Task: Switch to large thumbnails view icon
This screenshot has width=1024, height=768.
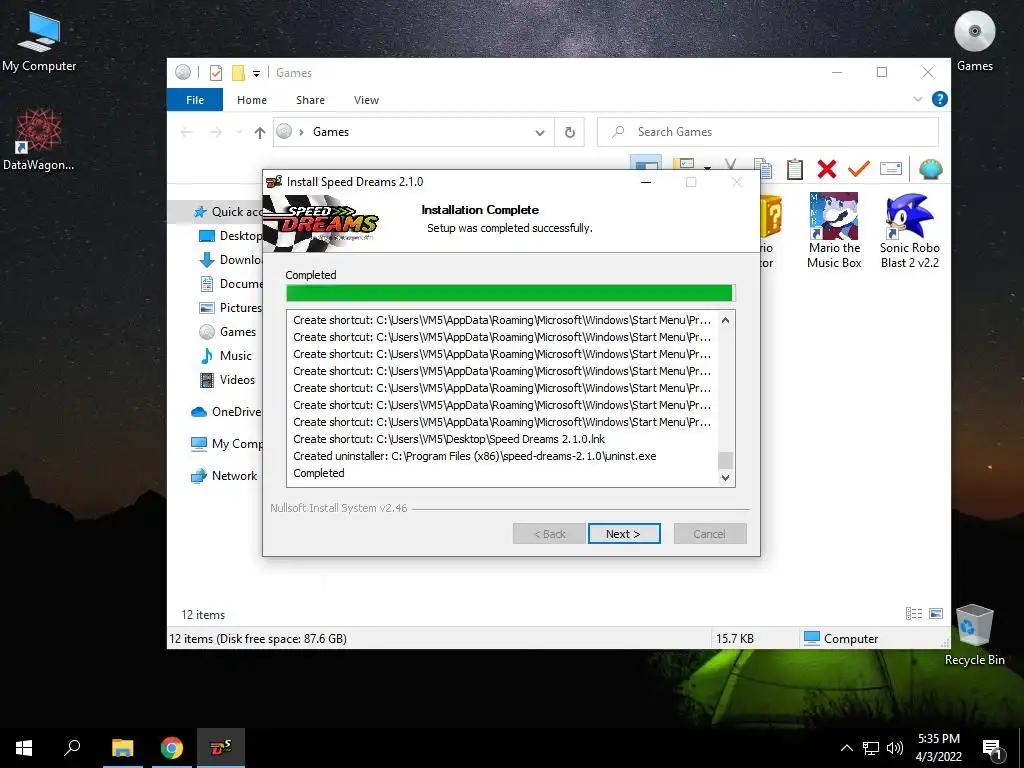Action: tap(936, 613)
